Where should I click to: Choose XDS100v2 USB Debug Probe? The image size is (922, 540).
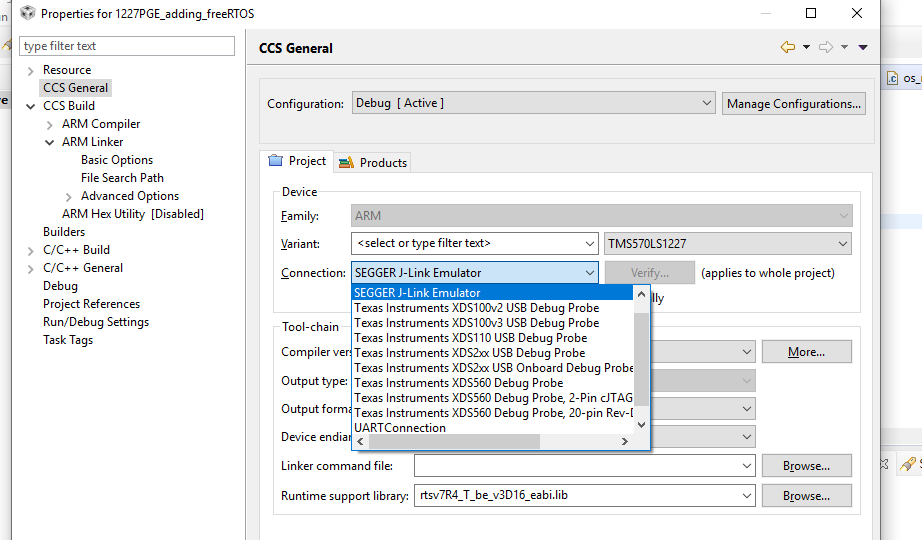(x=493, y=308)
